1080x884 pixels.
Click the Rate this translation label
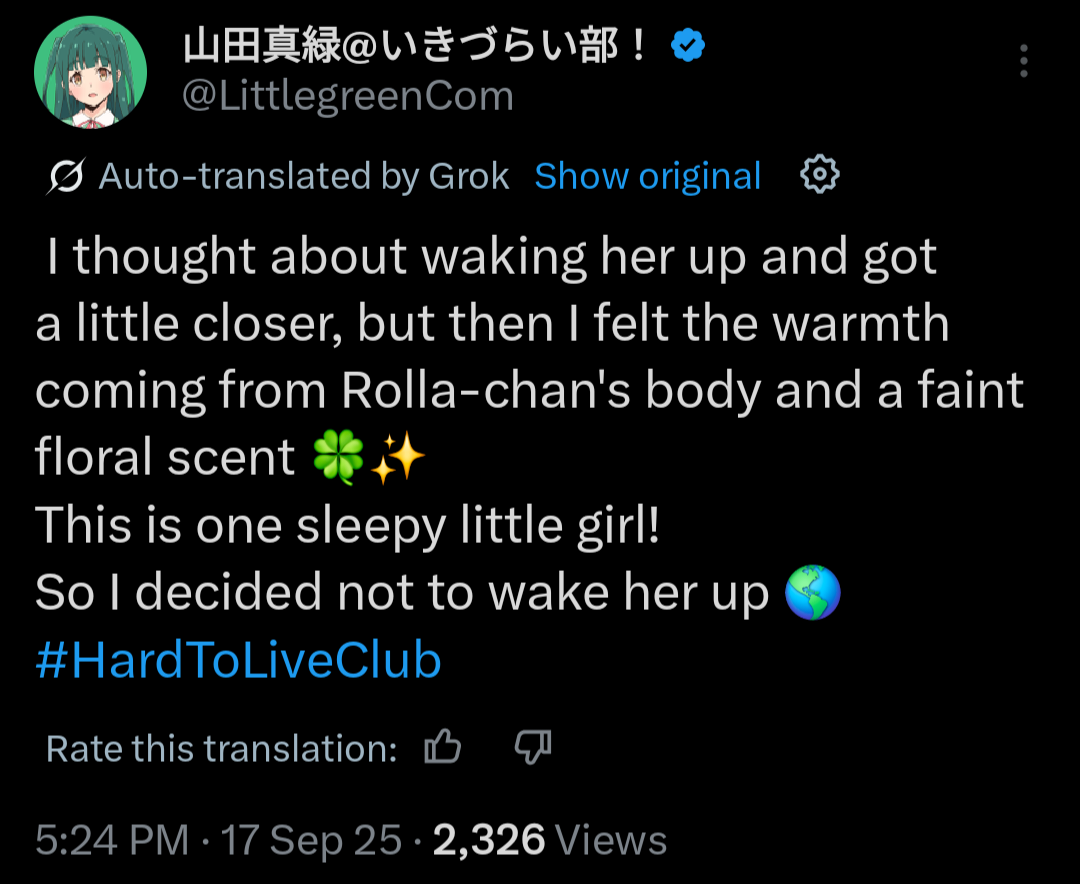pyautogui.click(x=222, y=748)
